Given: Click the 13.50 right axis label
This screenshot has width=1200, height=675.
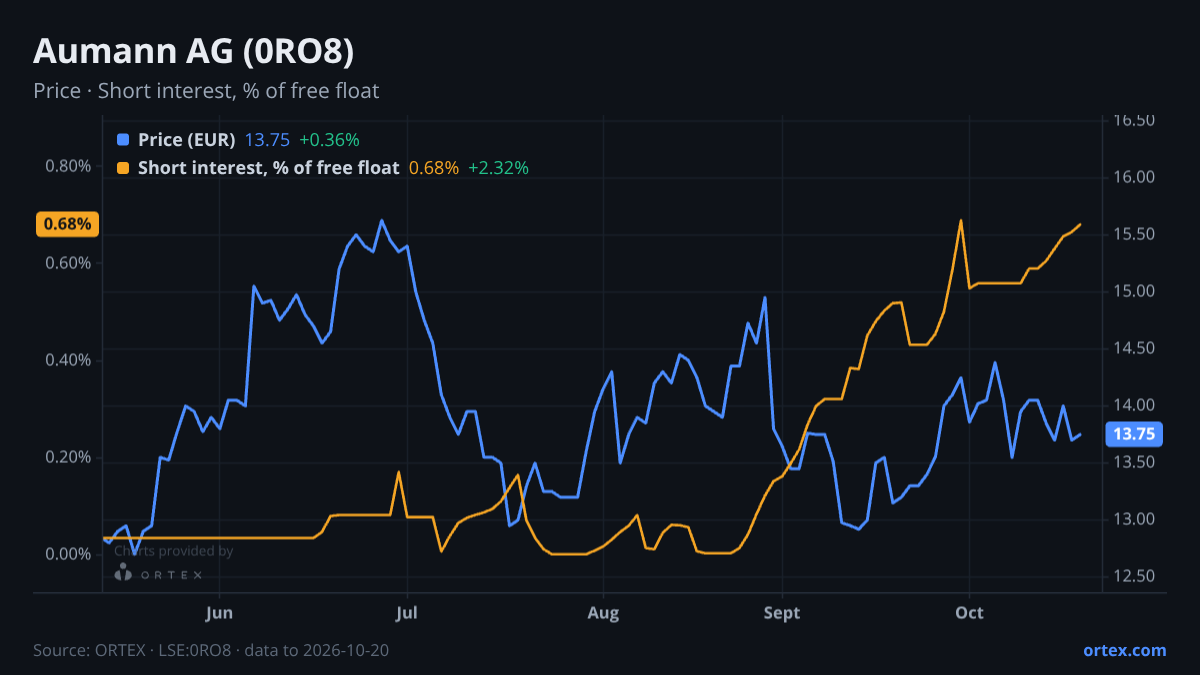Looking at the screenshot, I should [x=1135, y=462].
